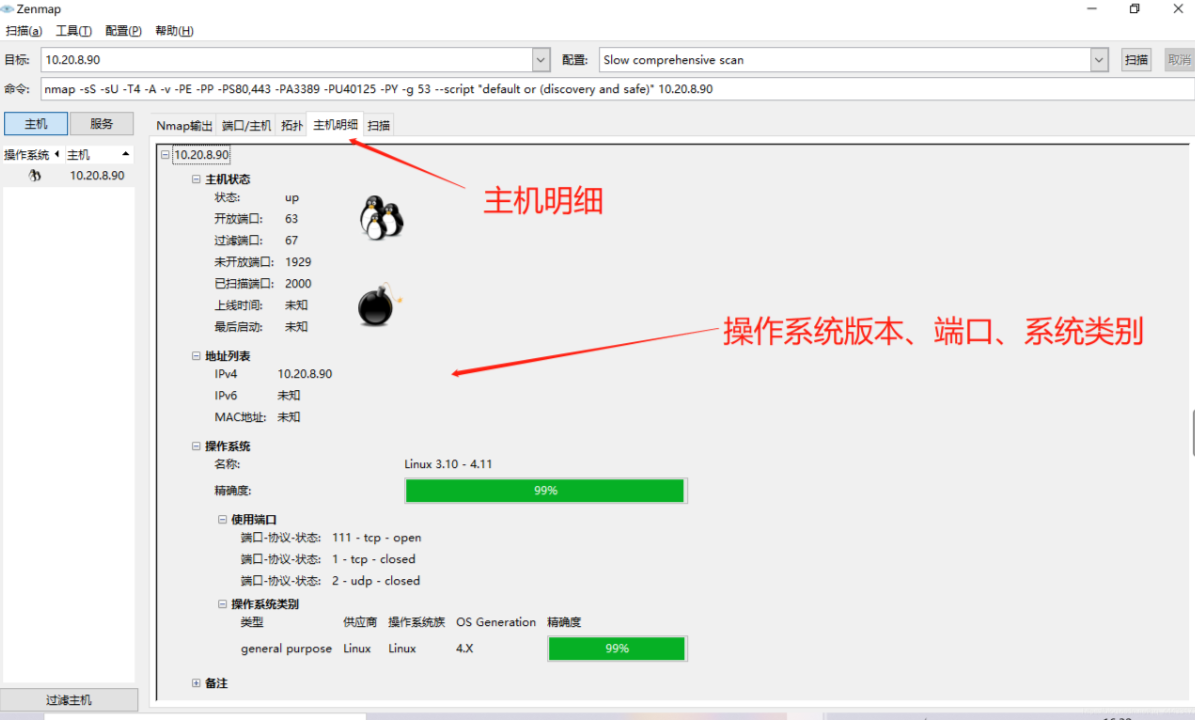The width and height of the screenshot is (1195, 720).
Task: Collapse the 主机状态 section
Action: point(196,179)
